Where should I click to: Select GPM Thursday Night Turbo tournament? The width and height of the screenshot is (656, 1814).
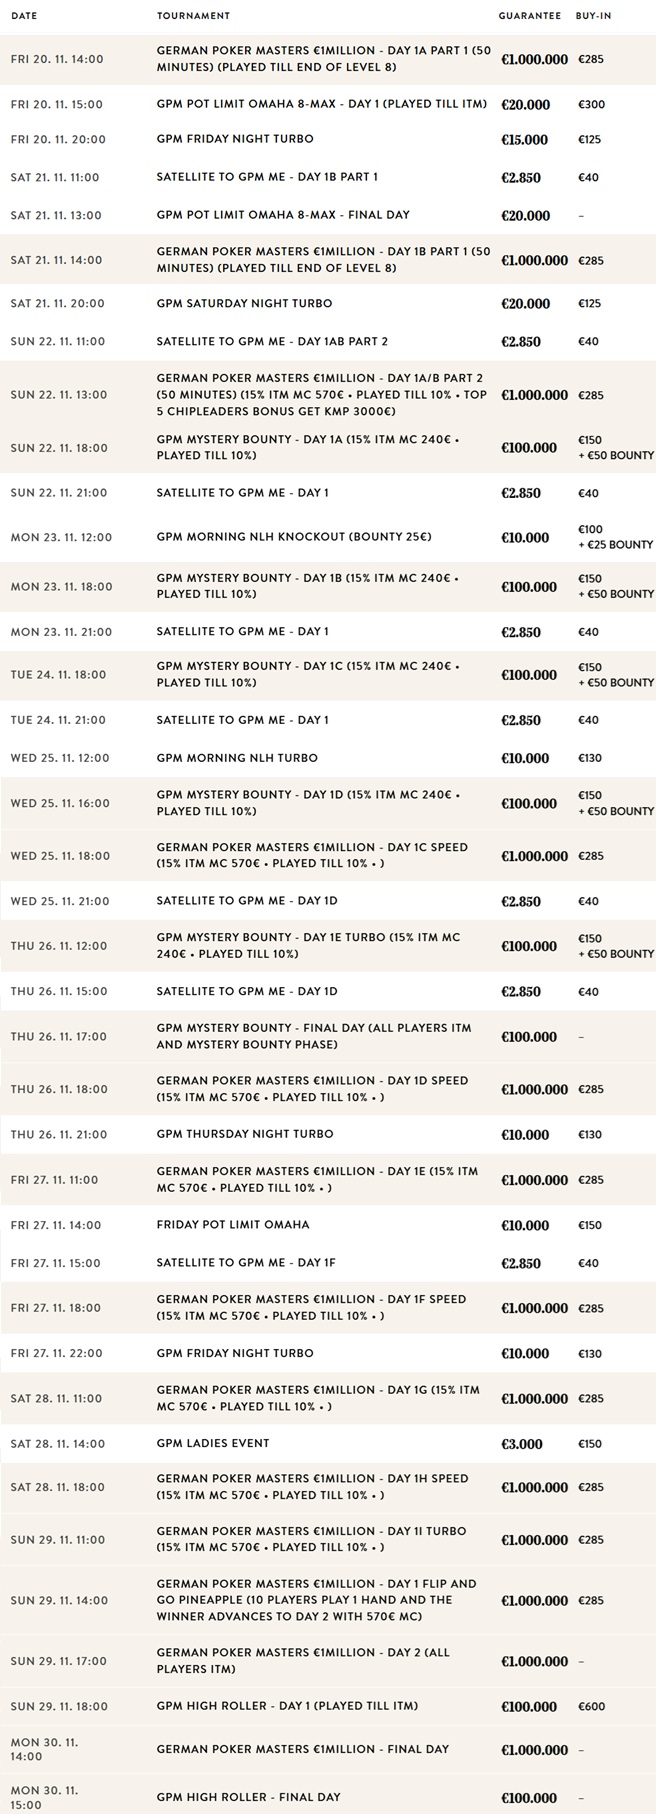pyautogui.click(x=328, y=1134)
